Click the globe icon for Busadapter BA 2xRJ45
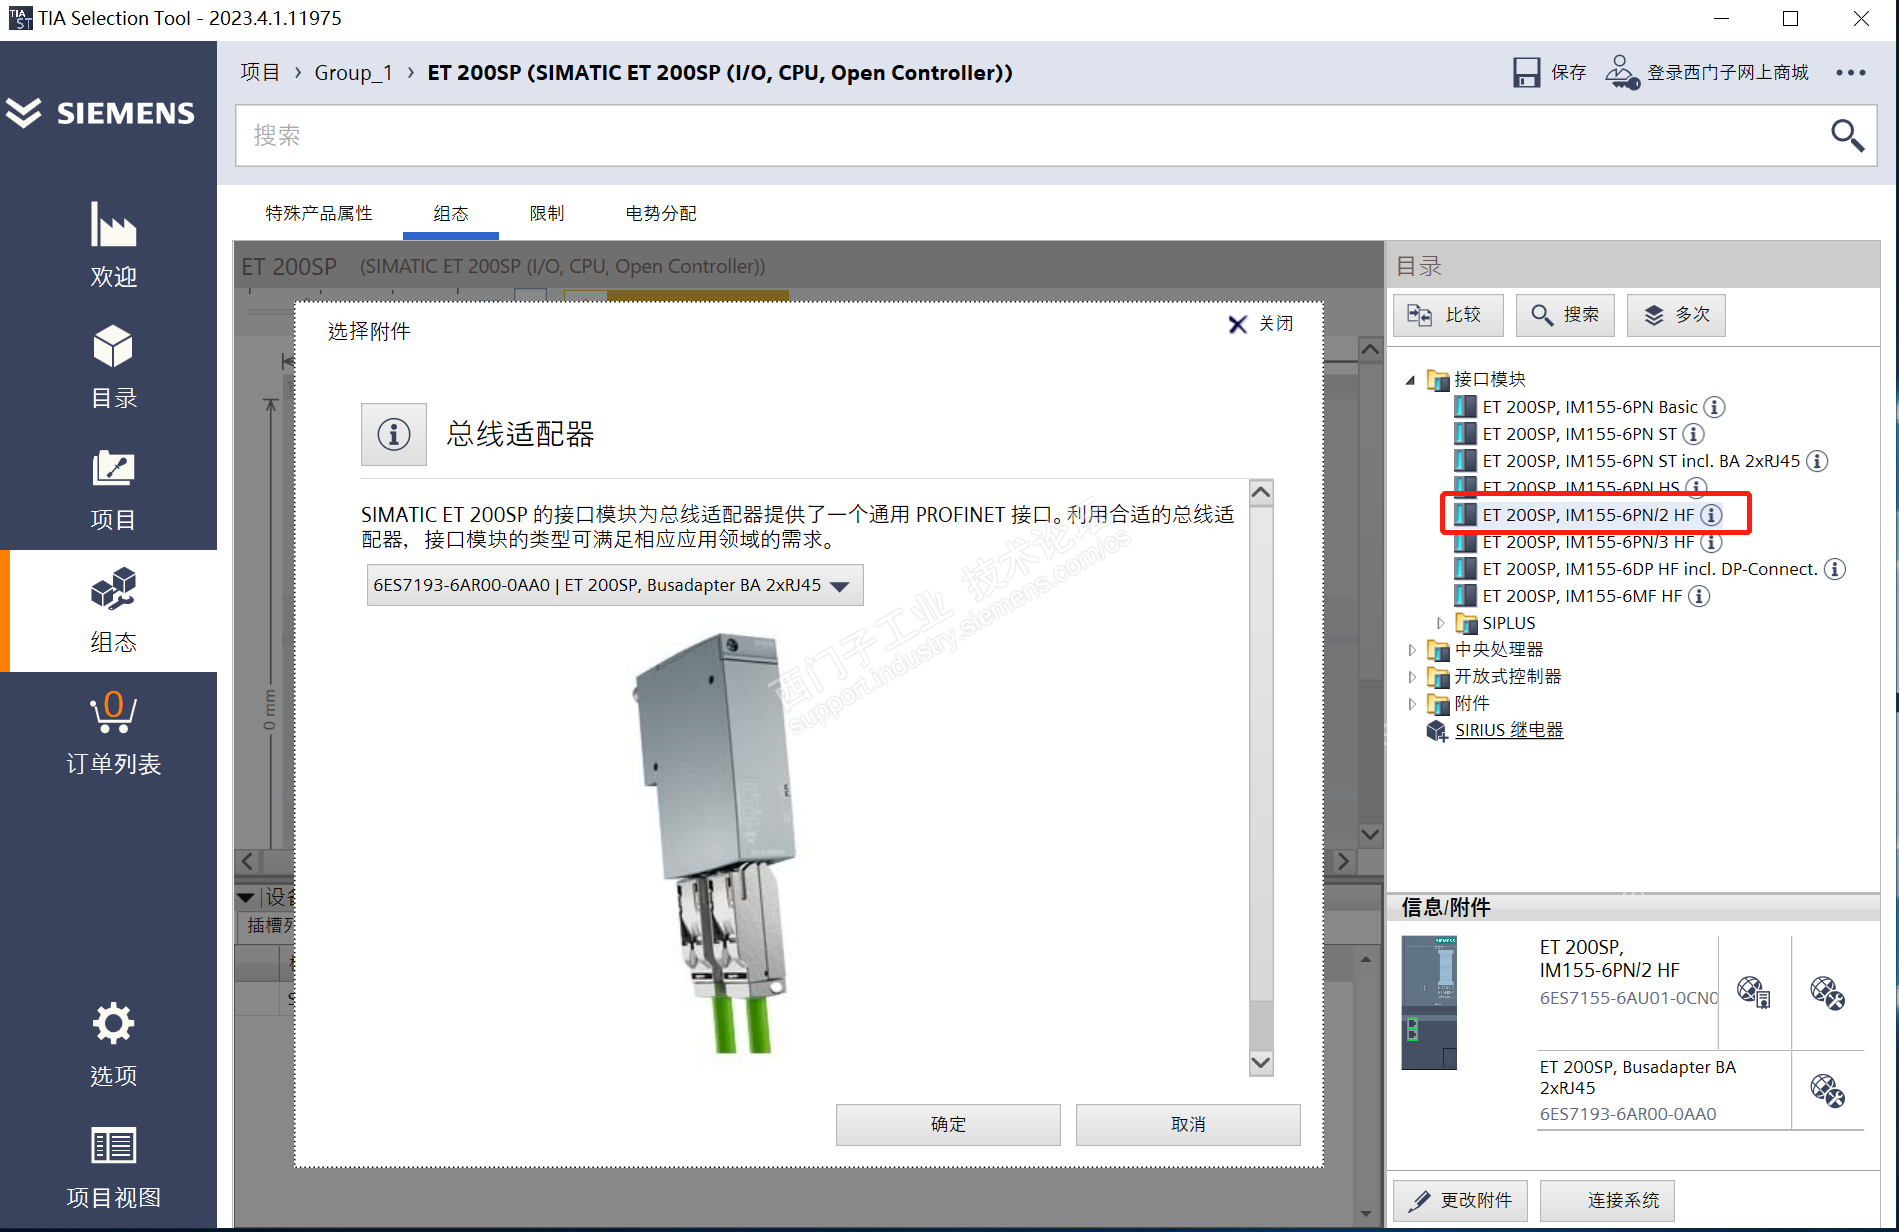The width and height of the screenshot is (1899, 1232). (1827, 1090)
